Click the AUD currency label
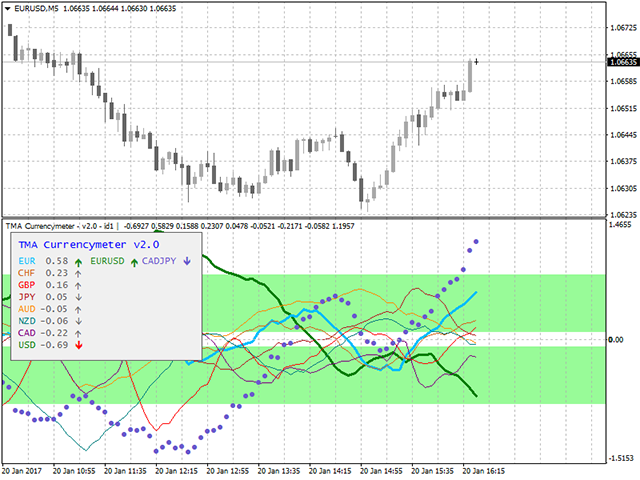 point(27,309)
